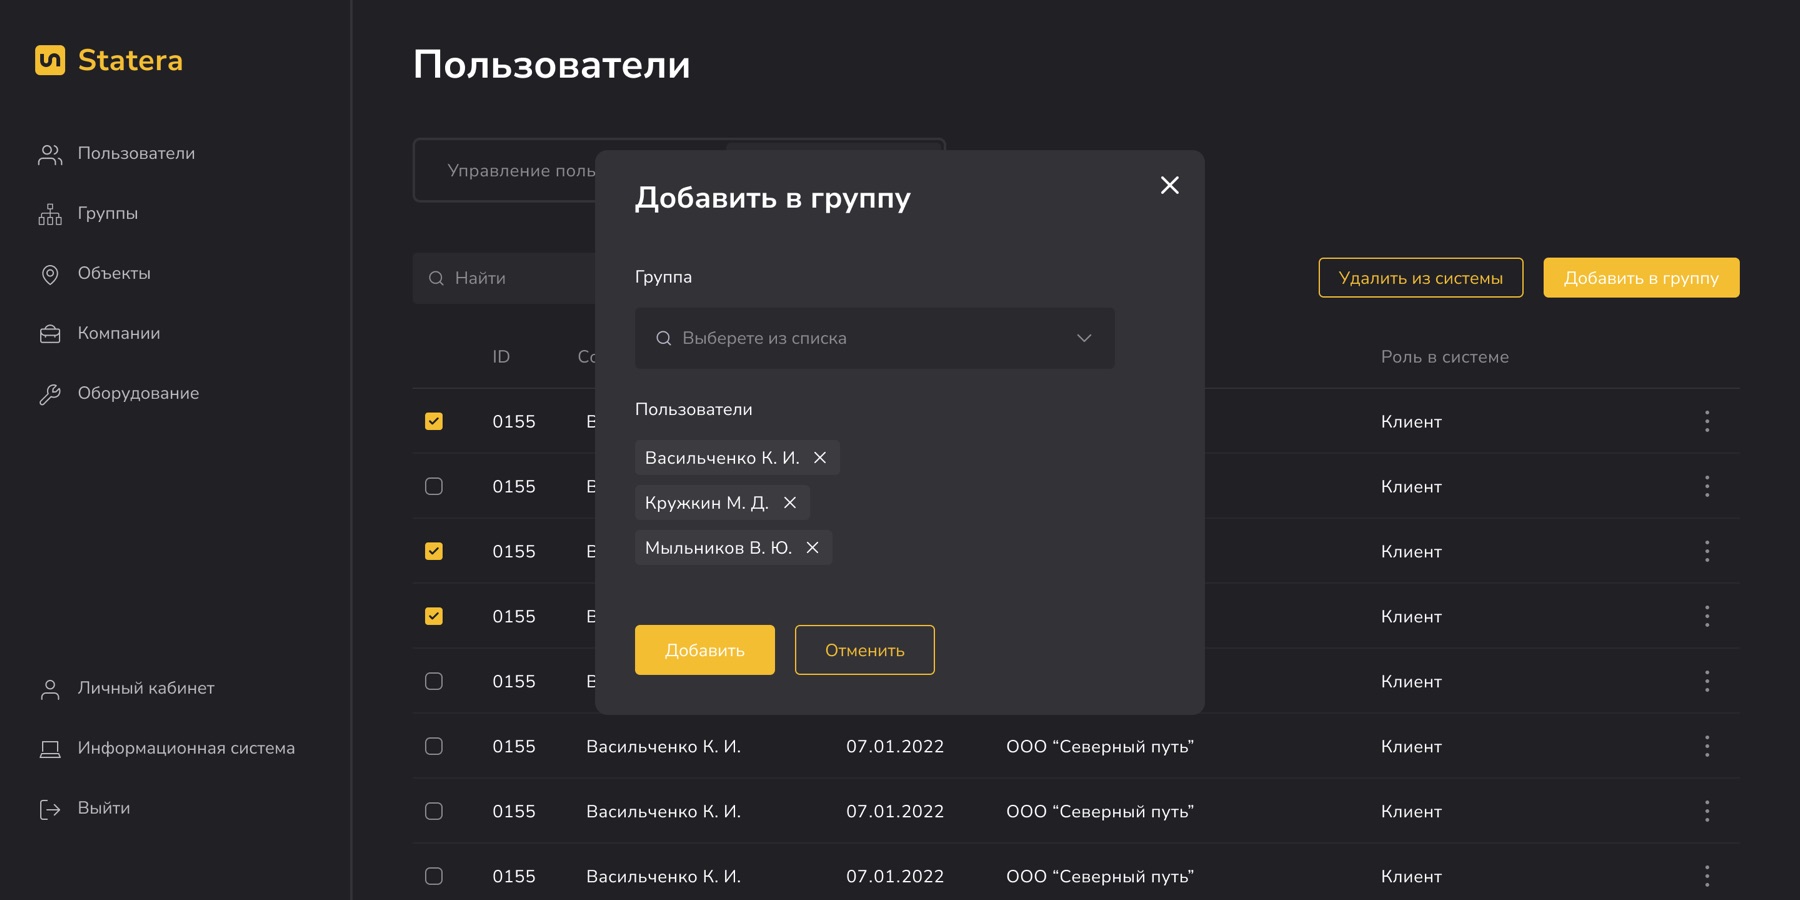
Task: Click the yellow Добавить в группу button
Action: tap(1642, 278)
